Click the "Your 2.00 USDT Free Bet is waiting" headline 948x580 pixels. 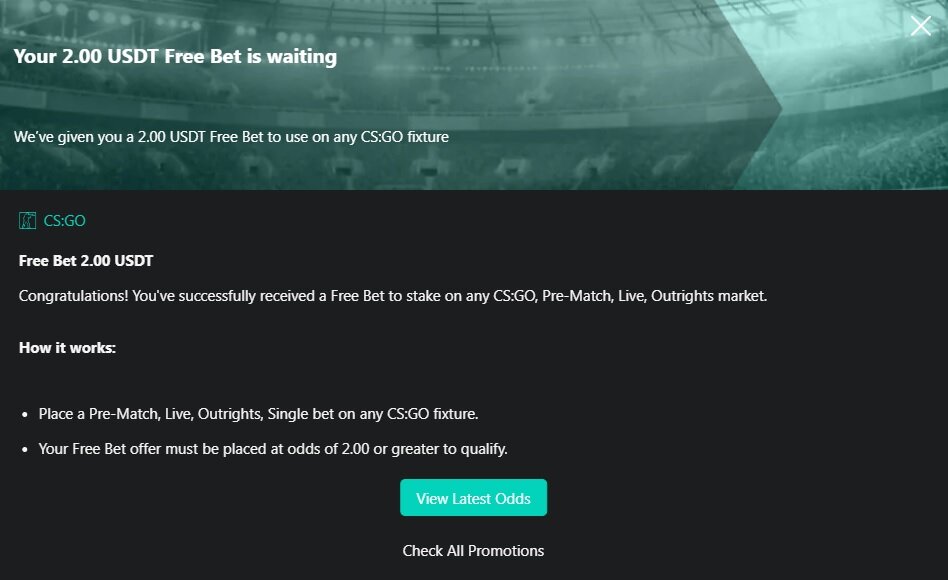point(175,57)
